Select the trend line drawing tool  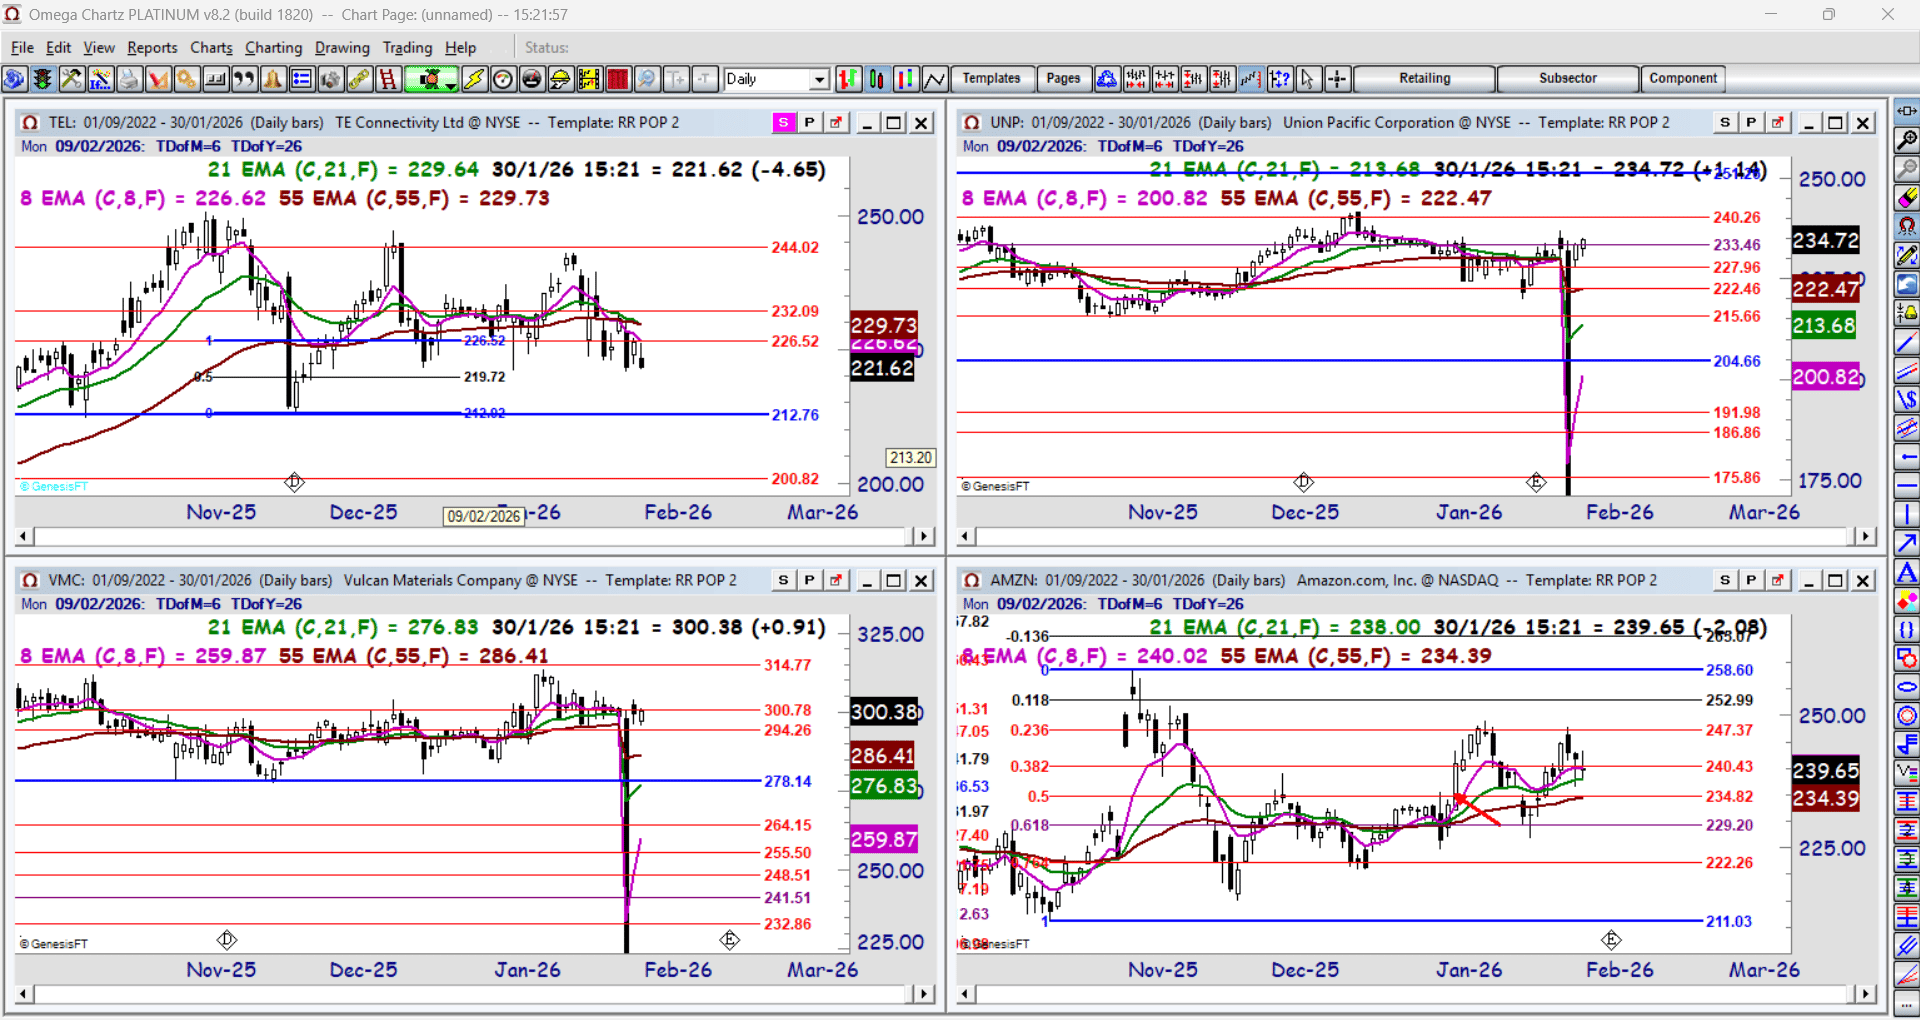pos(1907,342)
